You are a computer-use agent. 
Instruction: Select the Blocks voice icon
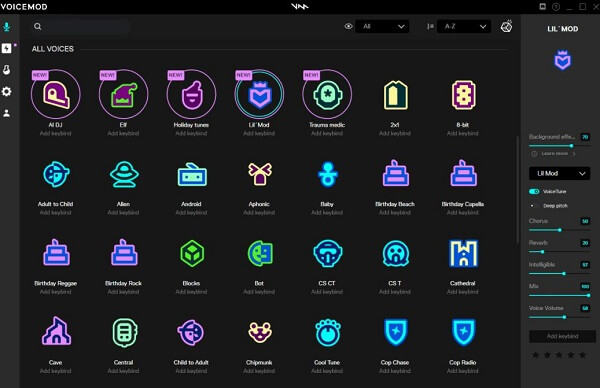(192, 253)
